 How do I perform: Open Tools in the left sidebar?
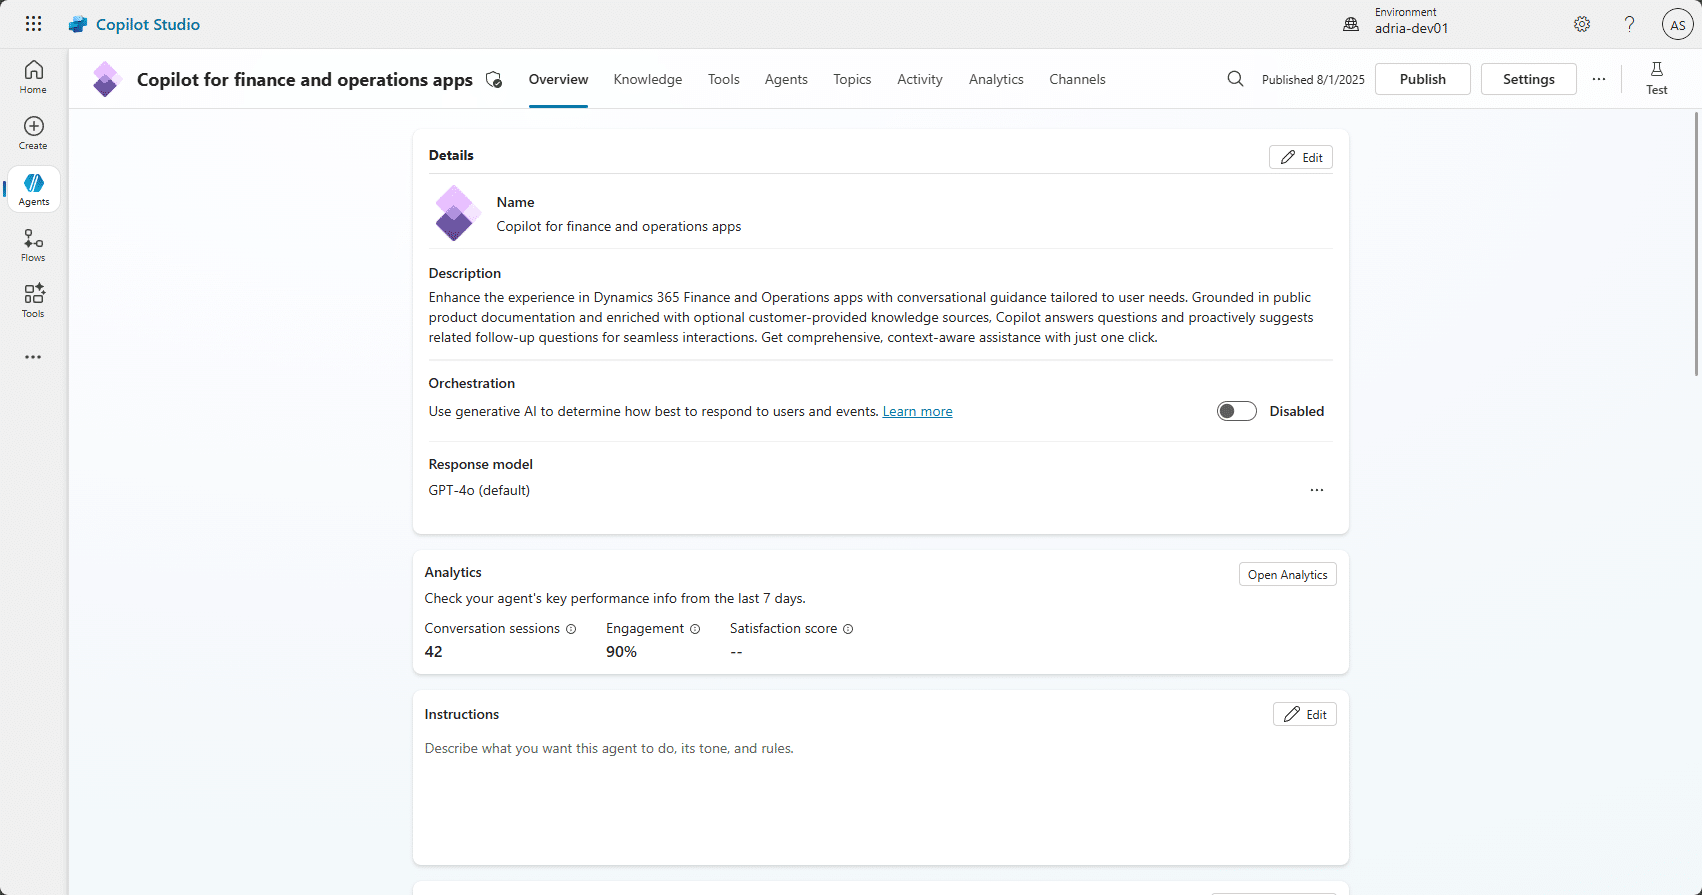pyautogui.click(x=33, y=301)
